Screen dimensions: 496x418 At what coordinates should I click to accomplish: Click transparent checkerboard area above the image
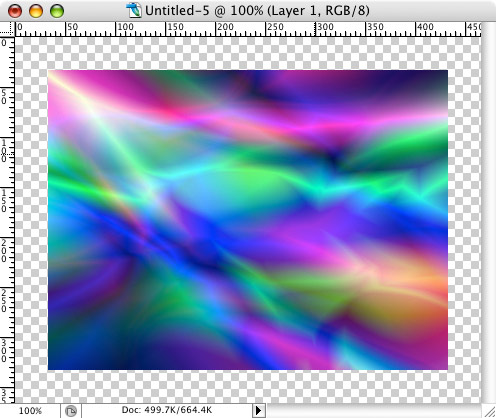[248, 53]
